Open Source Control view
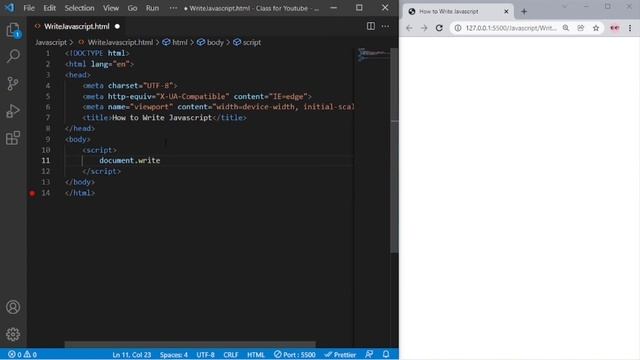Screen dimensions: 640x360 [x=13, y=84]
